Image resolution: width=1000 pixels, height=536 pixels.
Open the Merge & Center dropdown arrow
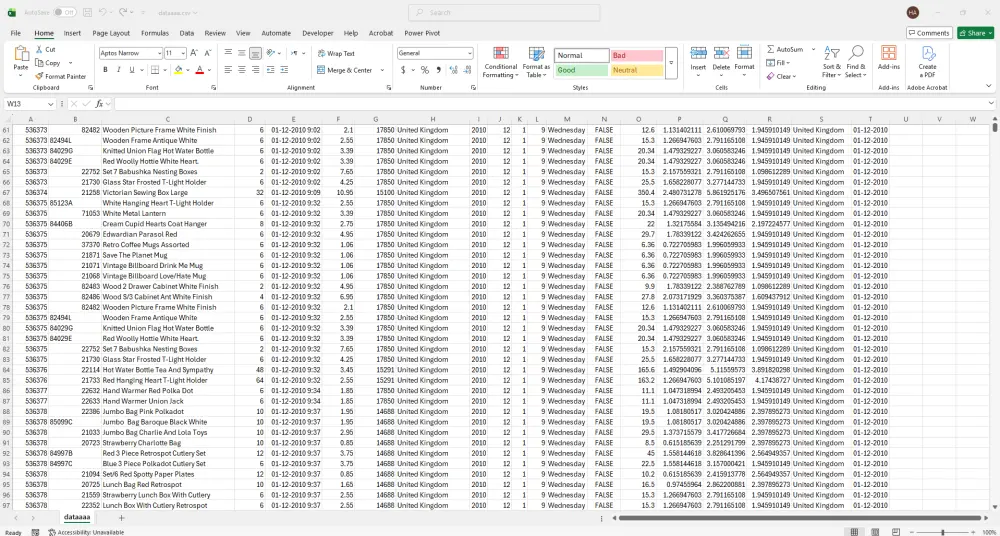click(x=383, y=70)
